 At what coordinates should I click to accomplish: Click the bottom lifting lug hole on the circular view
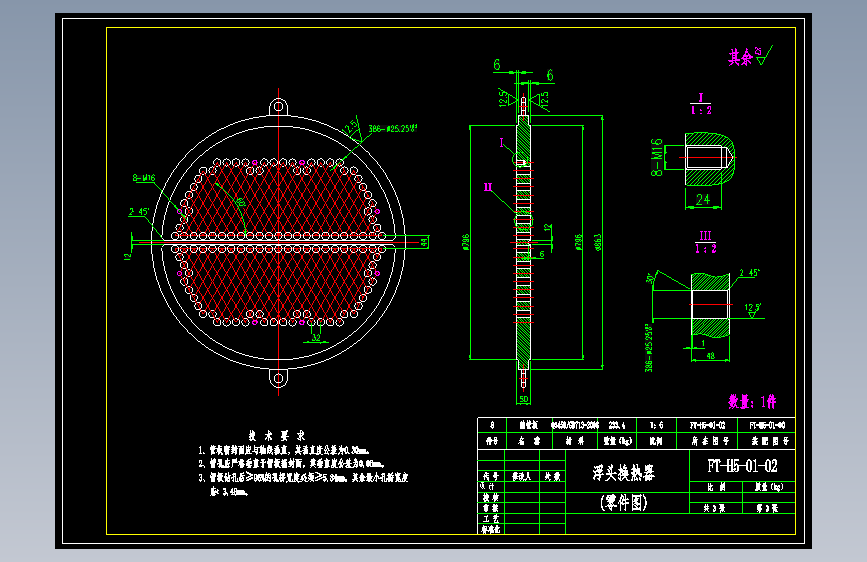(x=279, y=378)
